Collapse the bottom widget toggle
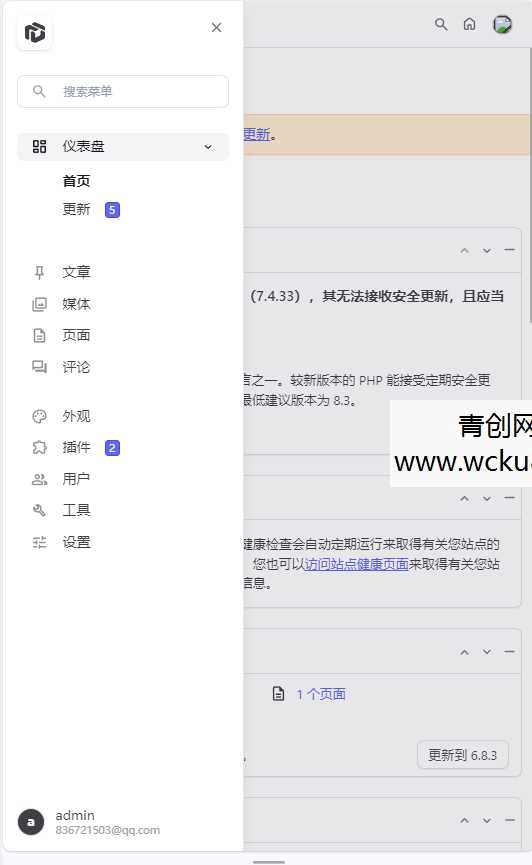 509,820
